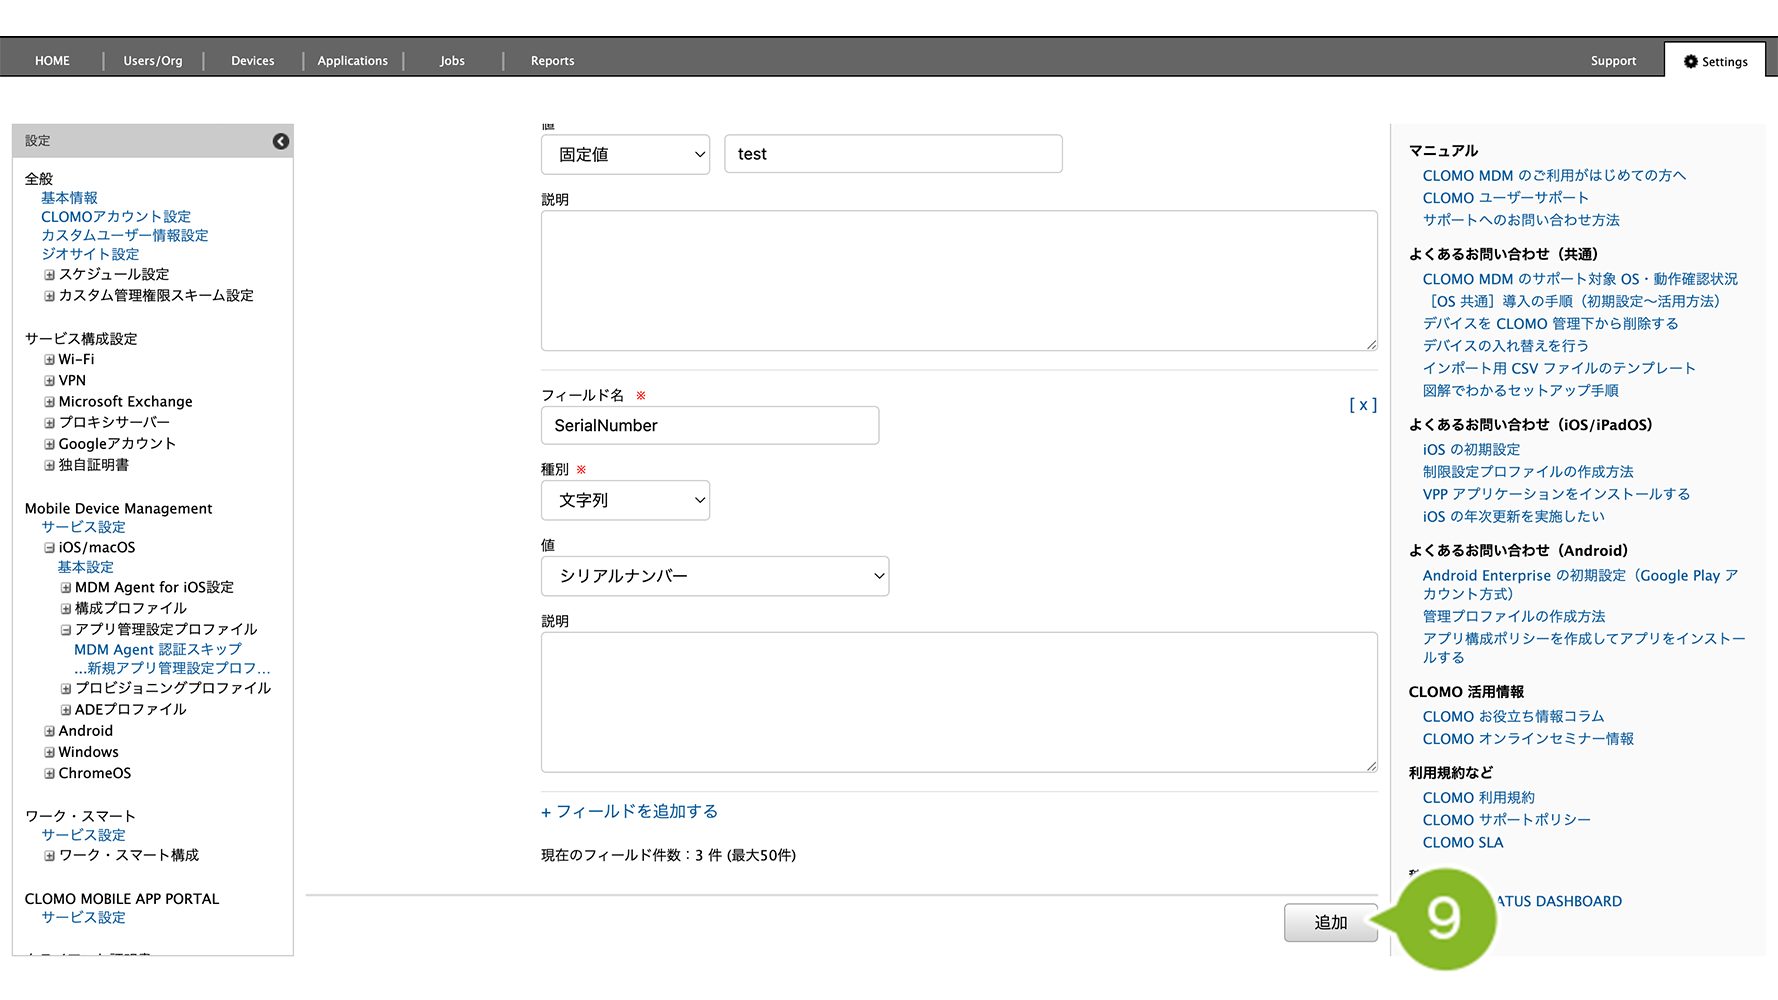
Task: Collapse アプリ管理設定プロファイル tree node
Action: point(66,630)
